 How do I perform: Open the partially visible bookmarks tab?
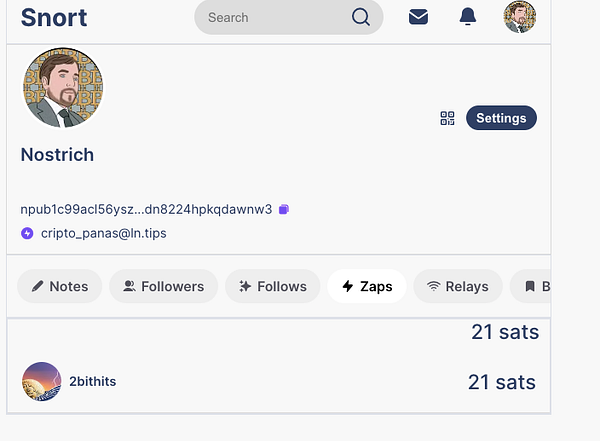click(533, 286)
